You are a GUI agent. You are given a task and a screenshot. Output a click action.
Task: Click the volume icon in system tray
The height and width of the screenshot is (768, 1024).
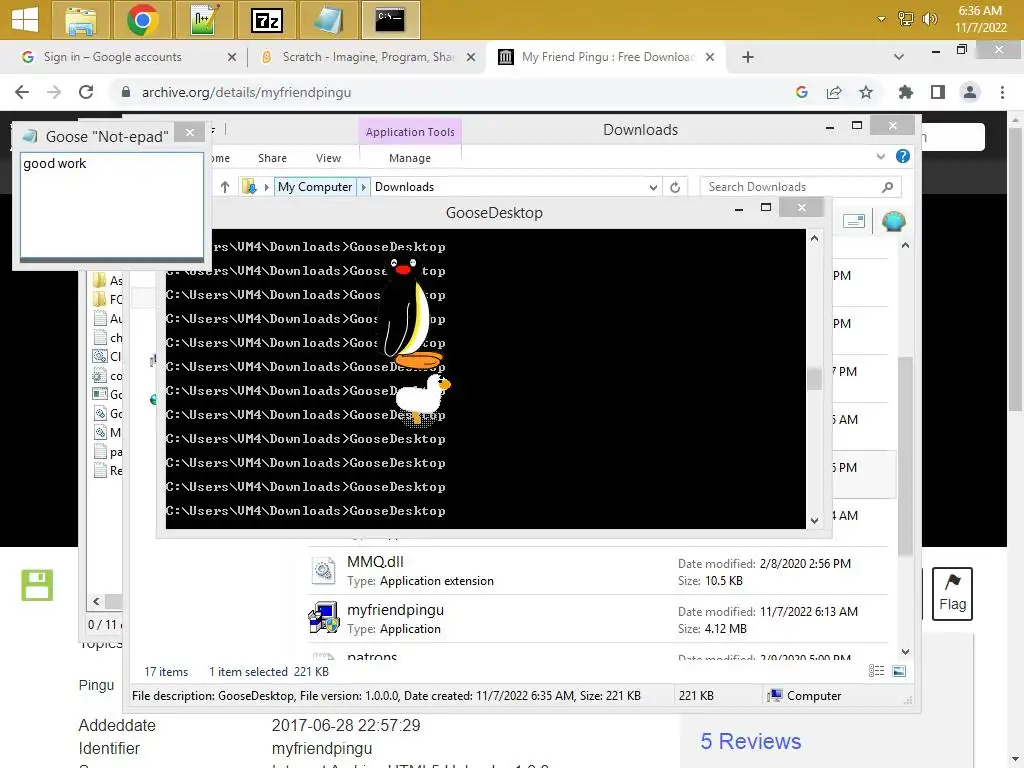pyautogui.click(x=929, y=19)
